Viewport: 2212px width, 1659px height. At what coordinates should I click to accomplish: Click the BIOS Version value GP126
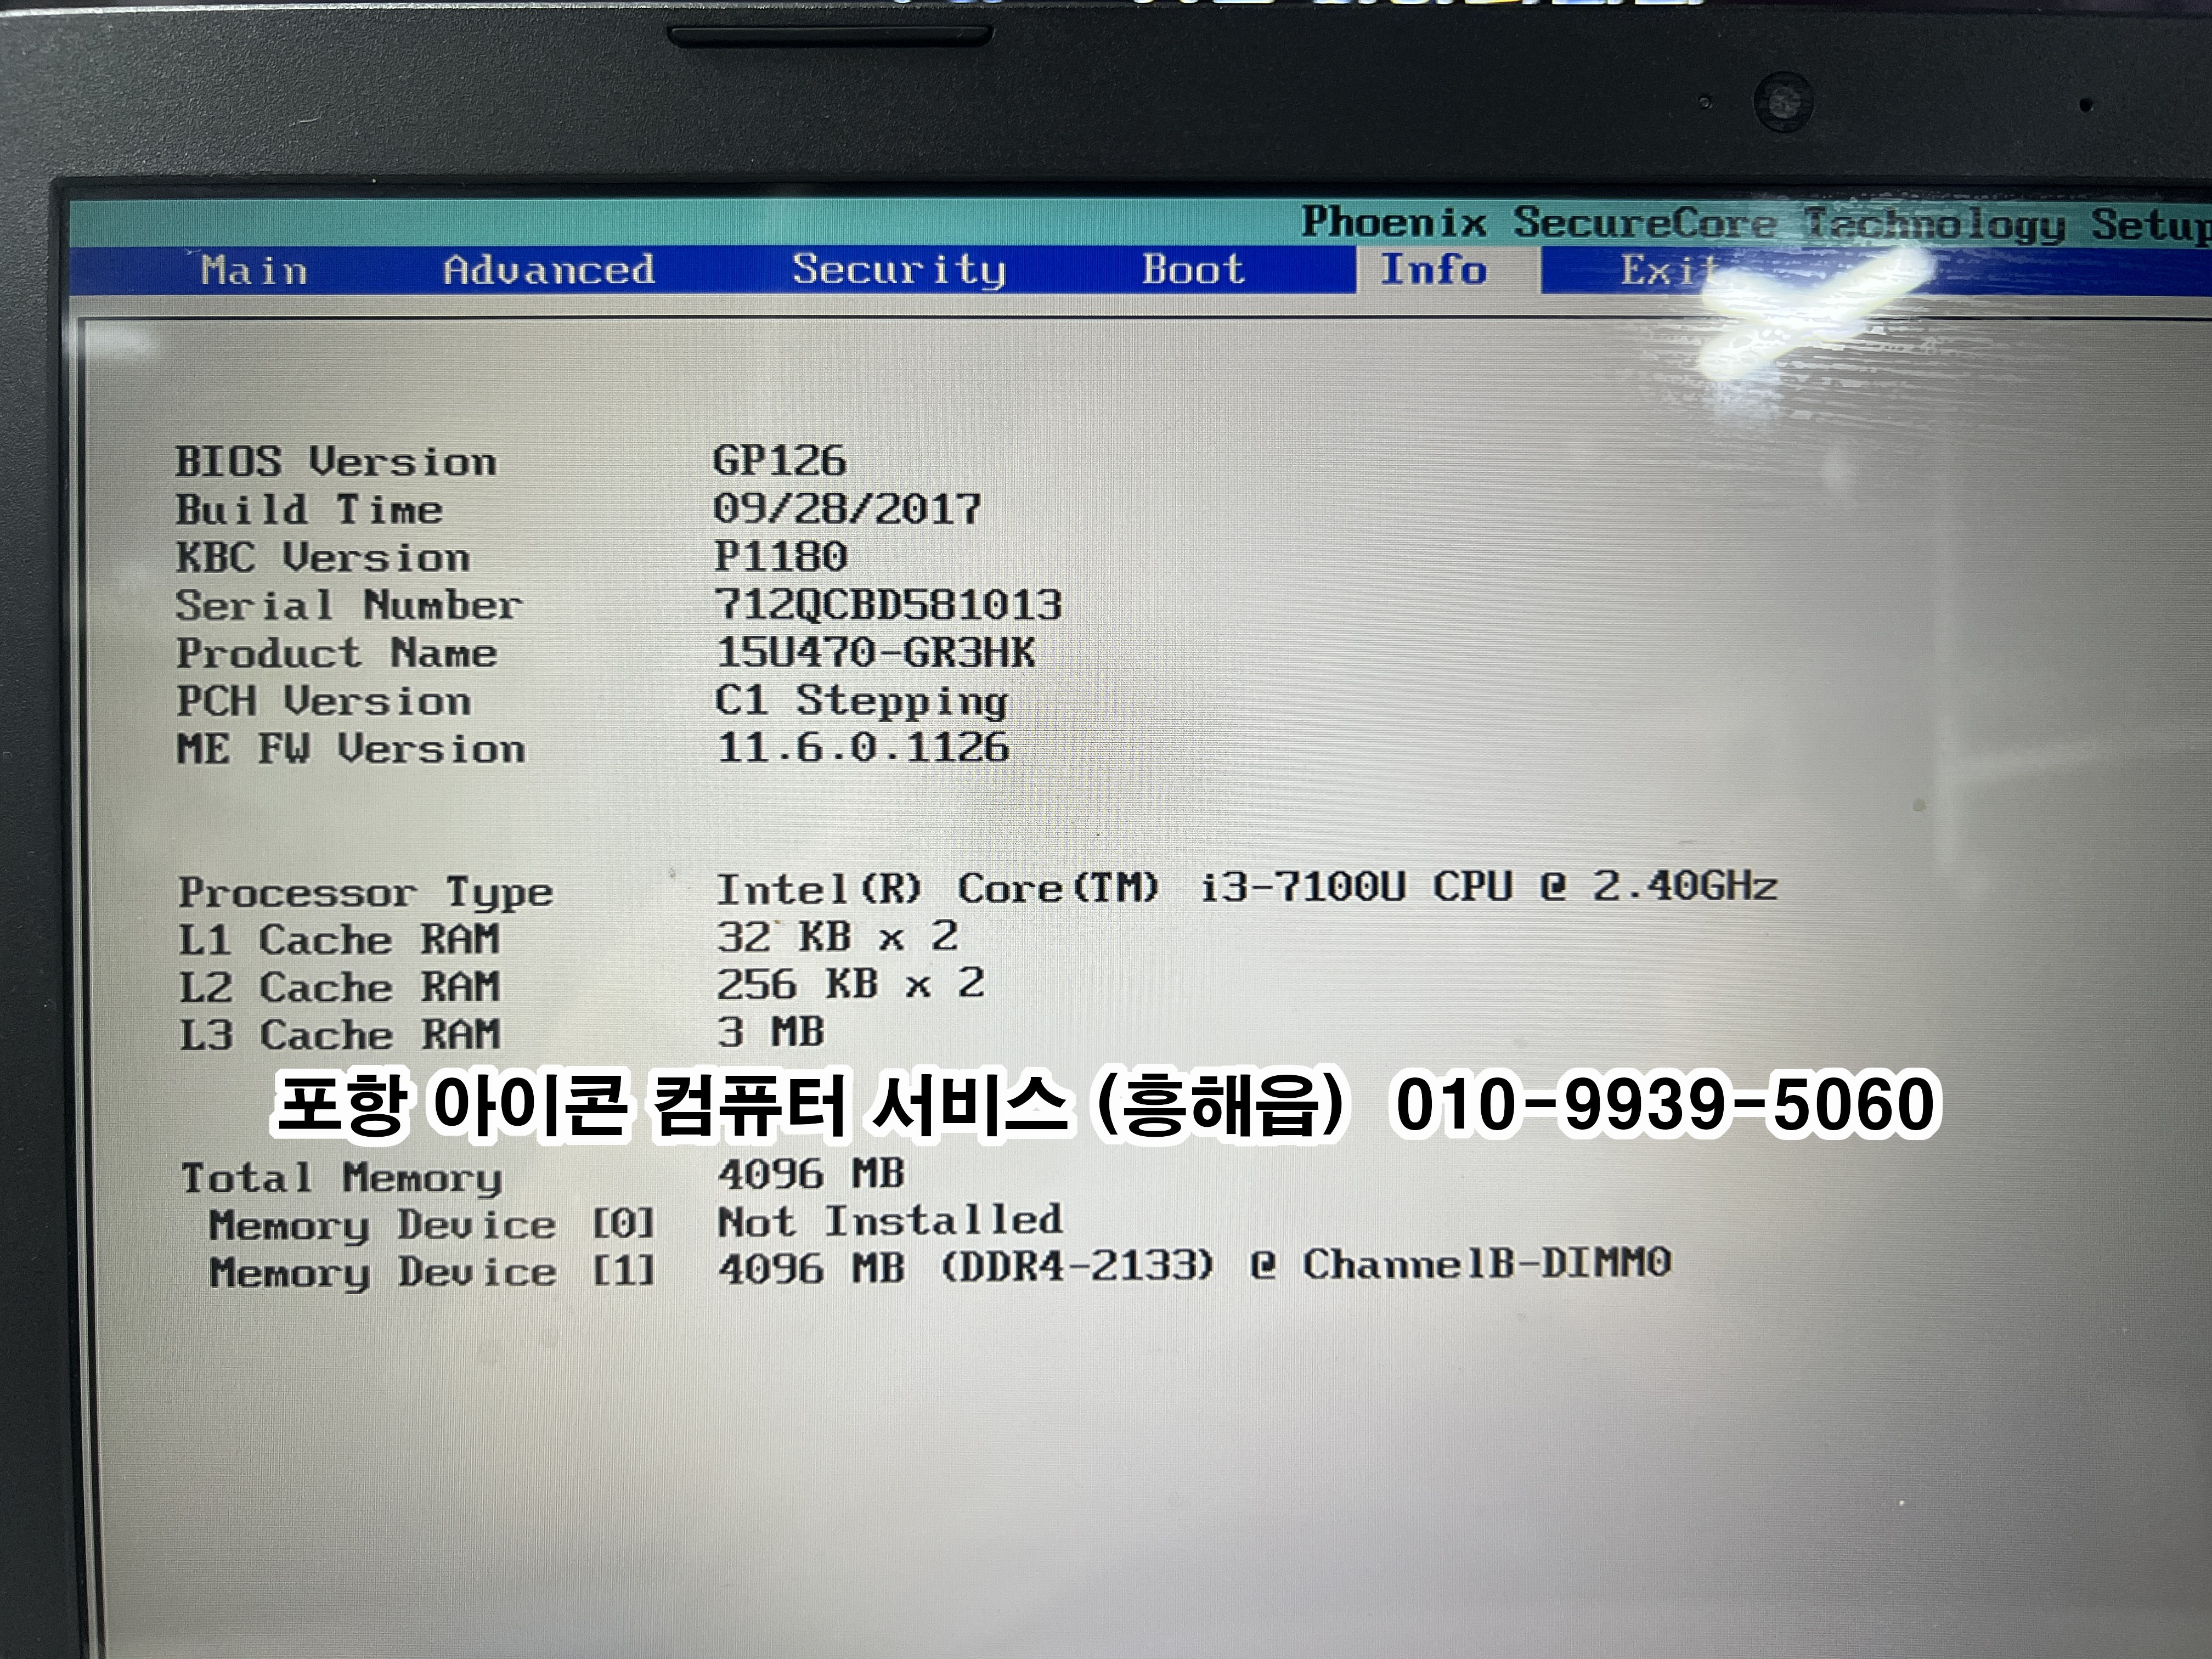coord(779,461)
